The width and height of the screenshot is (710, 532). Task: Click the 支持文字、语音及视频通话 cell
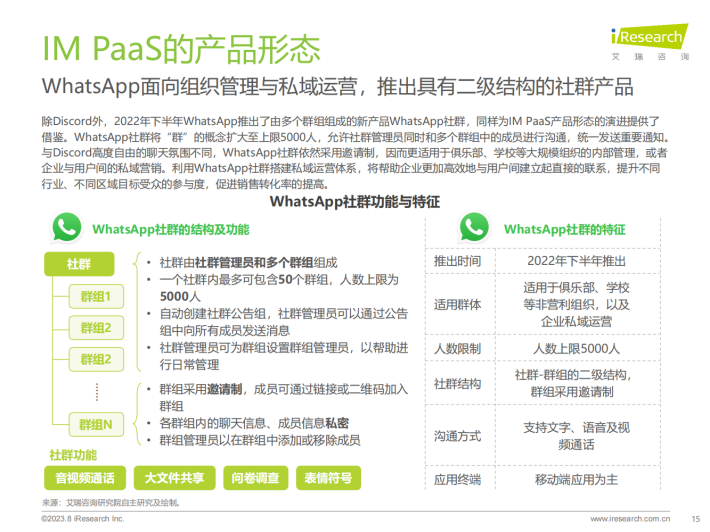pos(576,436)
